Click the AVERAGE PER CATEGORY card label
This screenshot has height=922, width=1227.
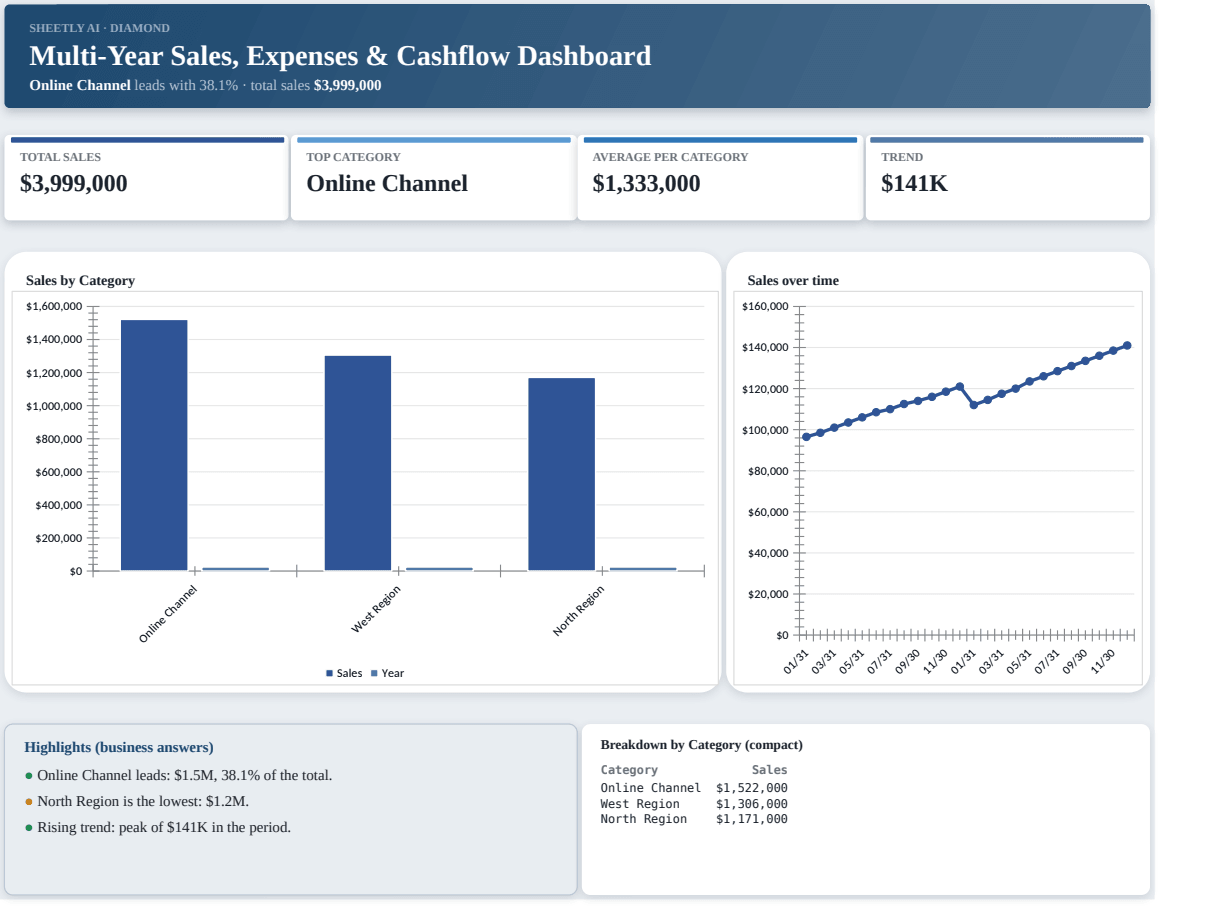click(670, 157)
